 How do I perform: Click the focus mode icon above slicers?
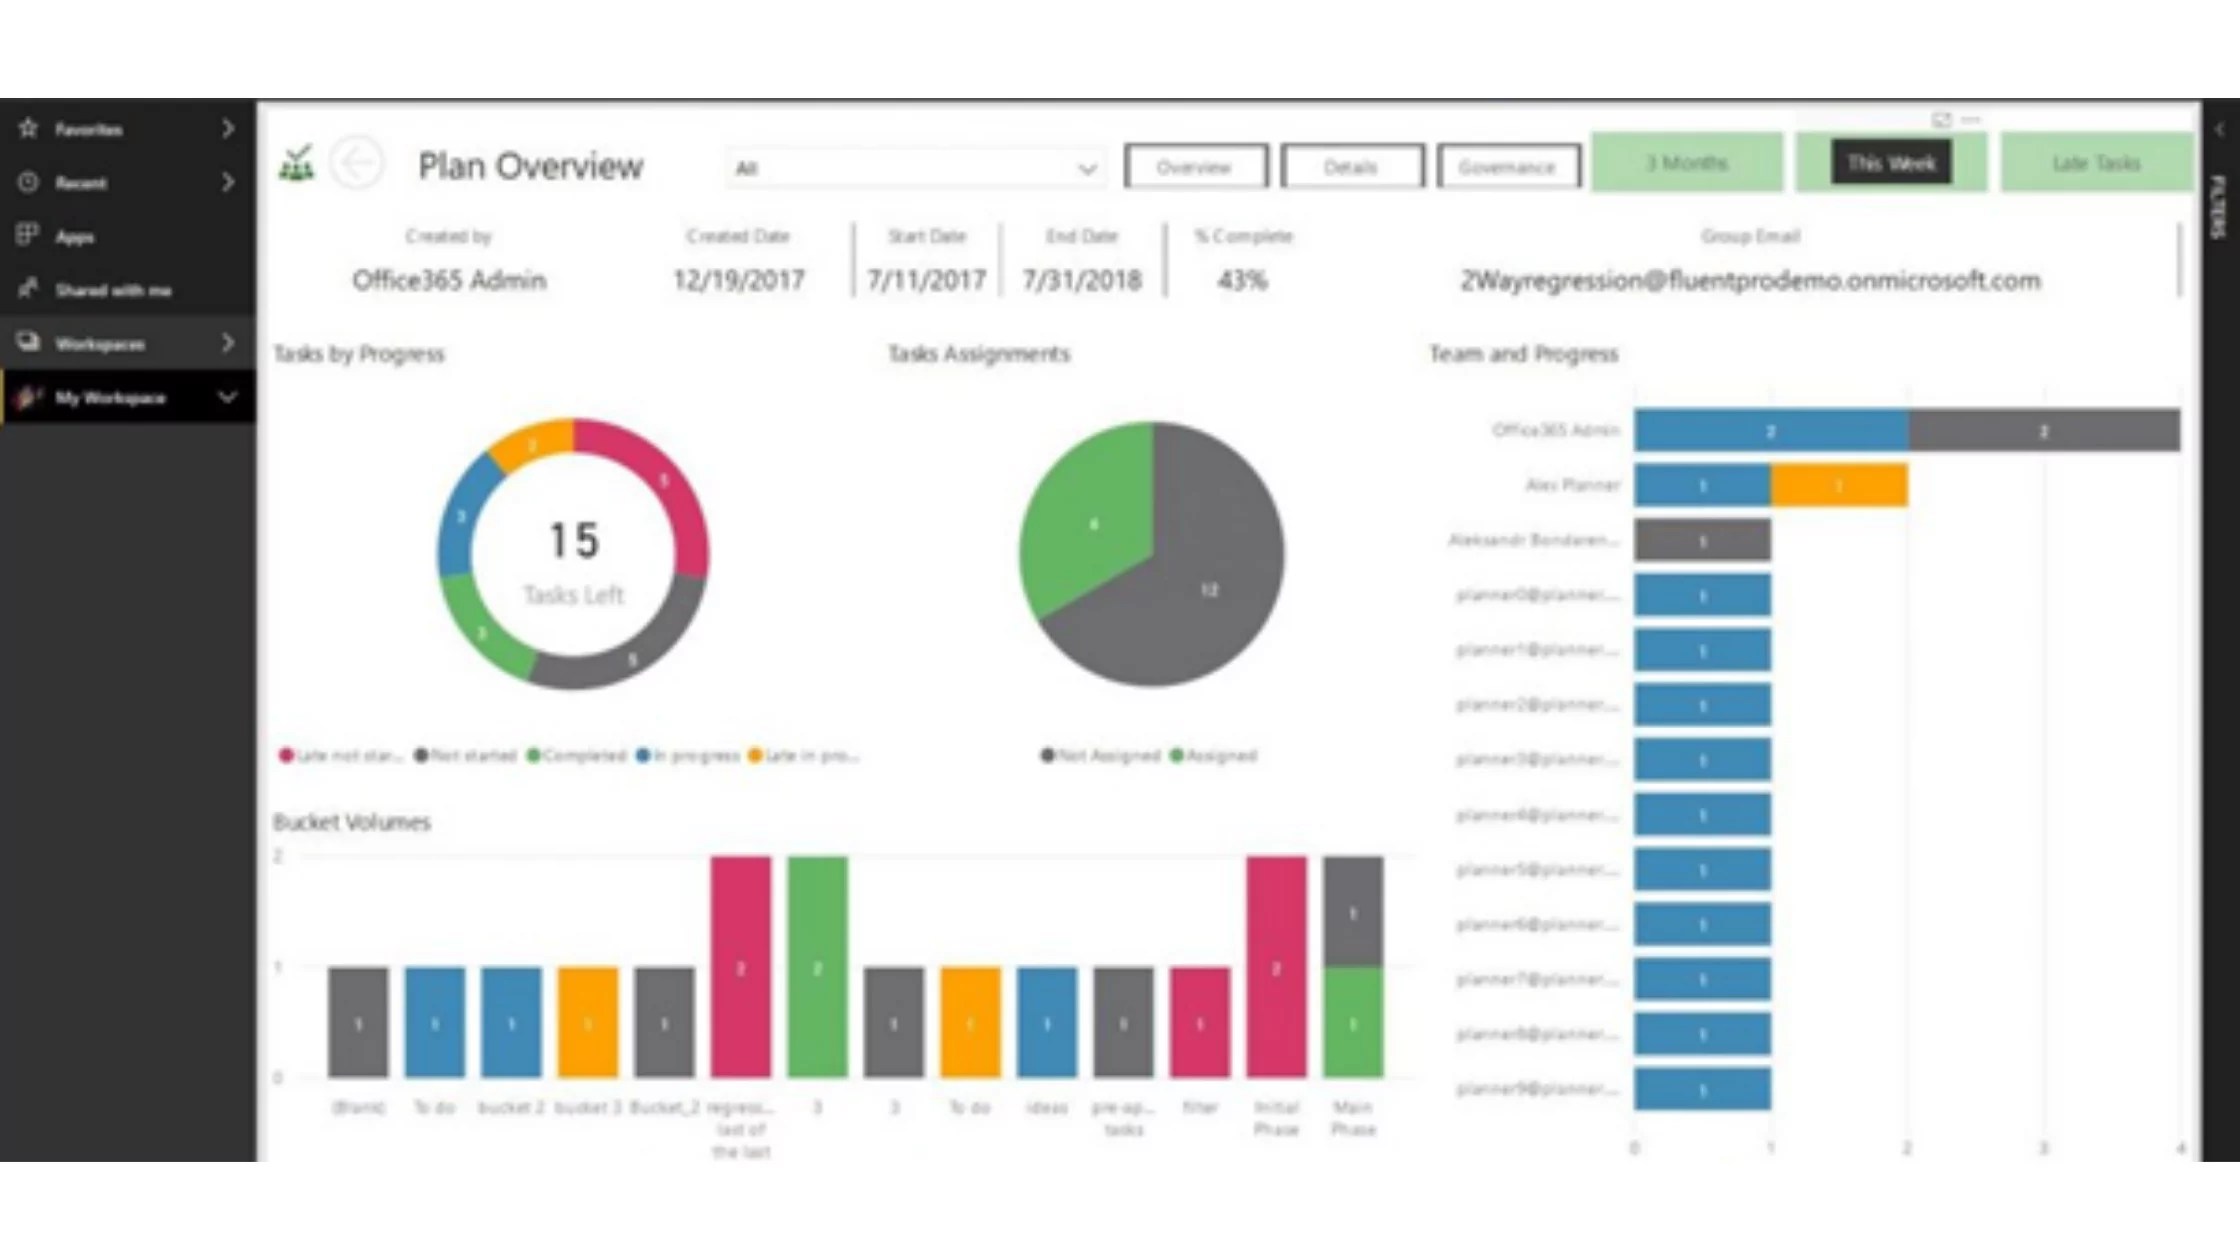[x=1941, y=120]
